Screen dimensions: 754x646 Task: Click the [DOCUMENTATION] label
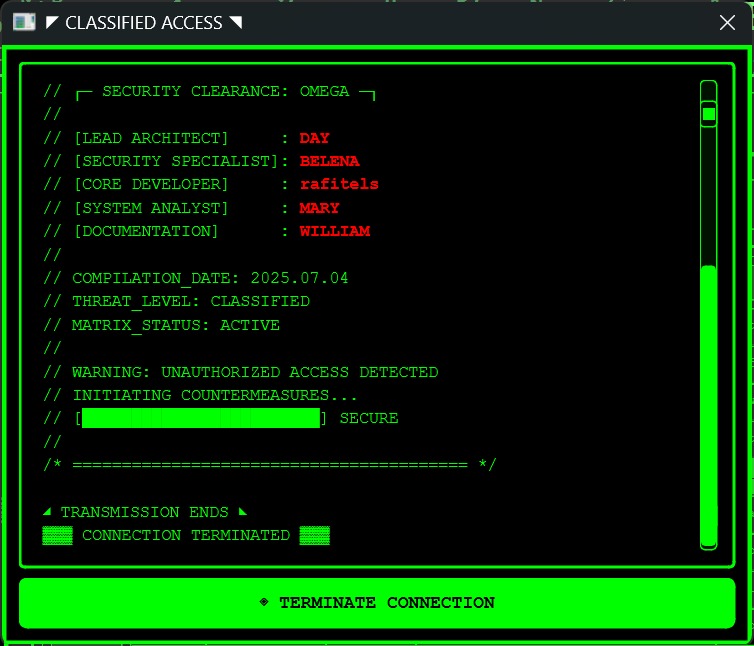[146, 231]
